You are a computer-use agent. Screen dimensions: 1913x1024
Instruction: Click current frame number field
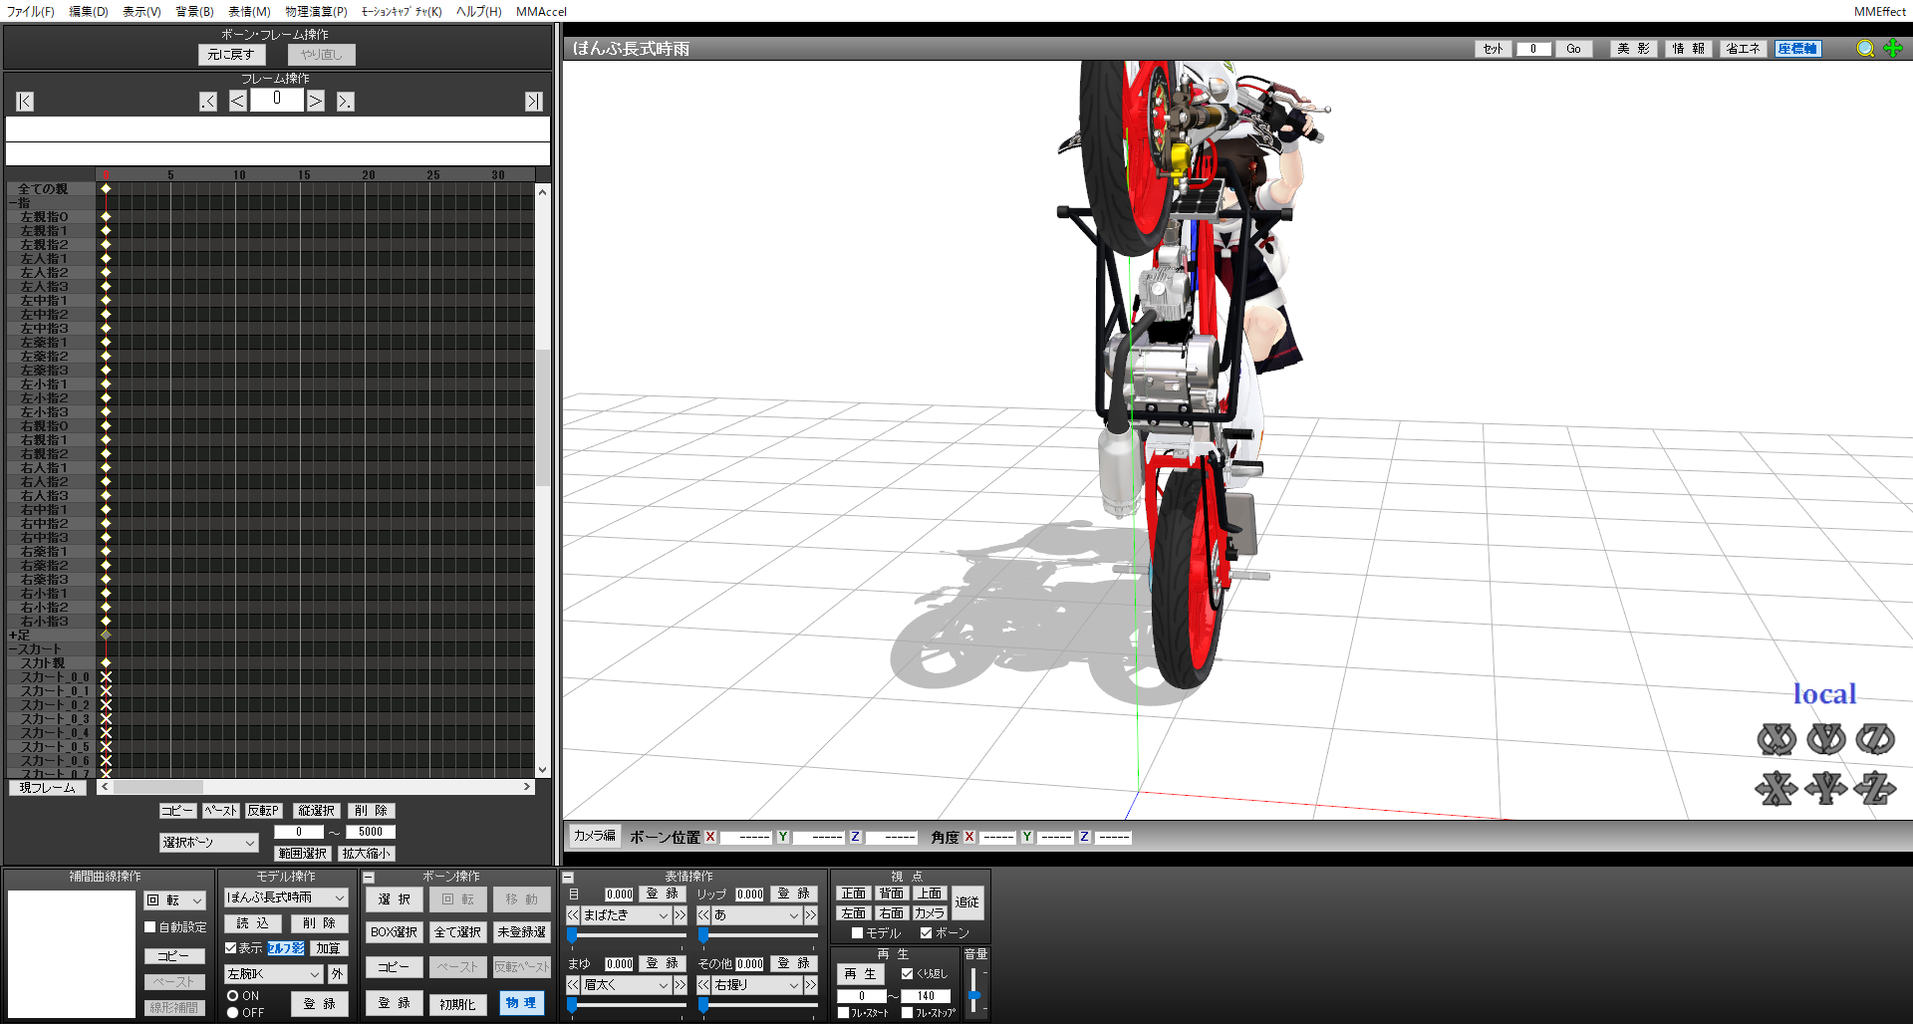(x=276, y=99)
